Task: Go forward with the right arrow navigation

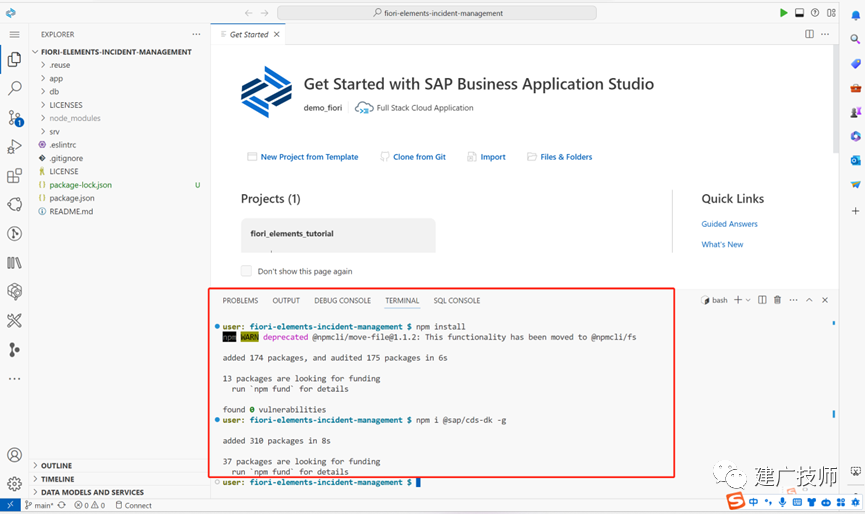Action: click(265, 13)
